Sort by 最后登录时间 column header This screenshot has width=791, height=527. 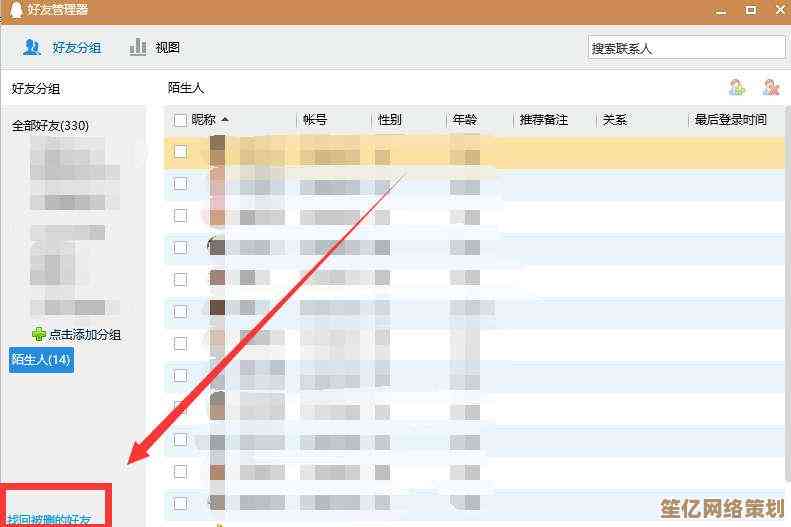pos(730,120)
